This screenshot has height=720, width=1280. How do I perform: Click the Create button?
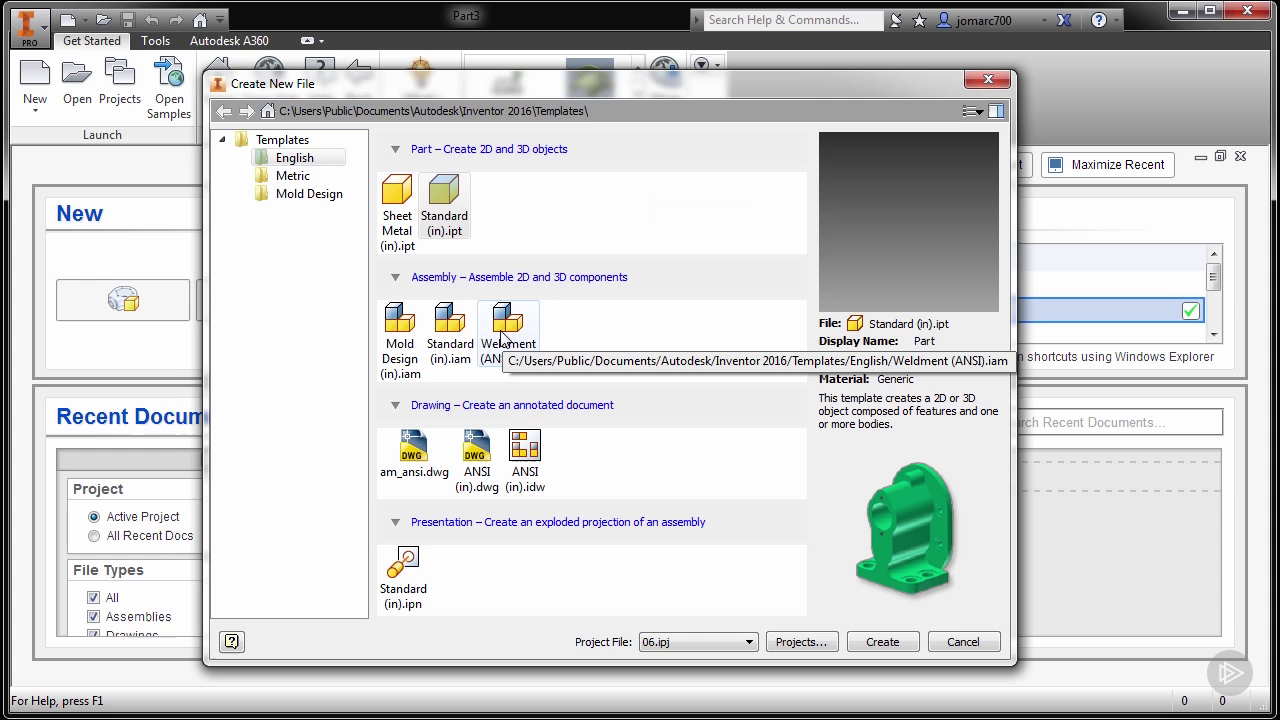883,642
